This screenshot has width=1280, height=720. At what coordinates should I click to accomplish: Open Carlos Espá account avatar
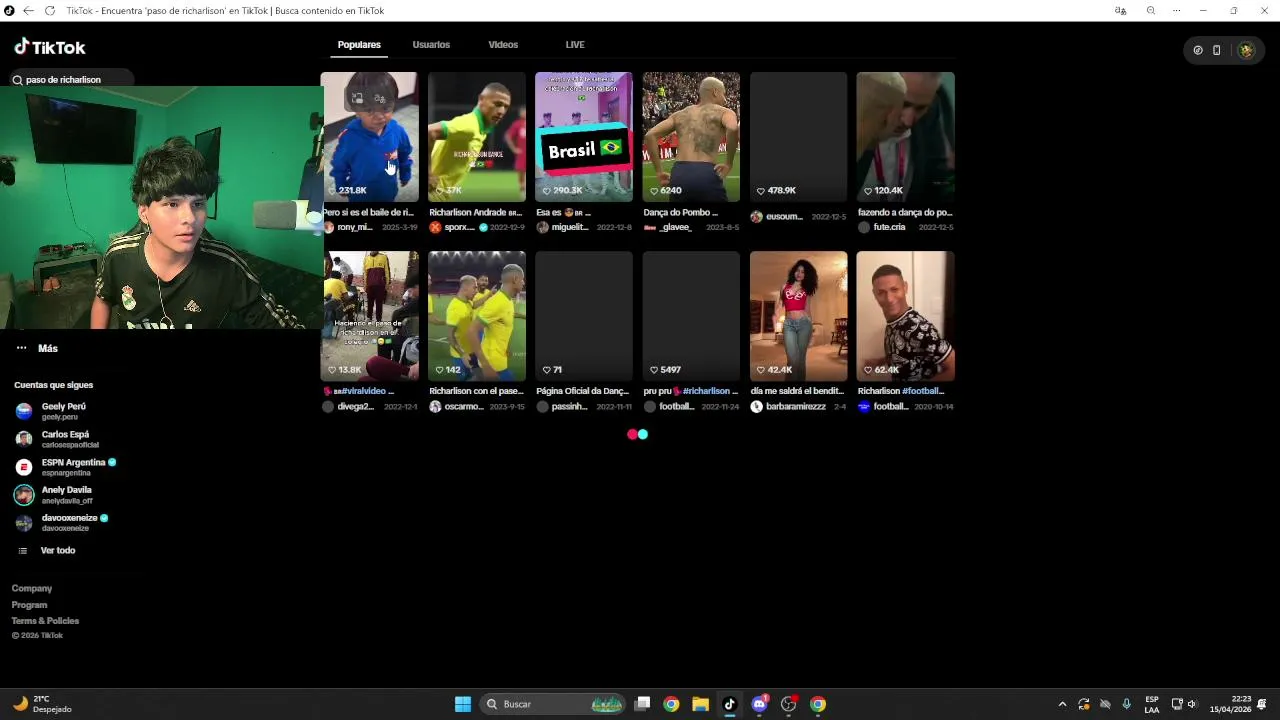coord(24,439)
